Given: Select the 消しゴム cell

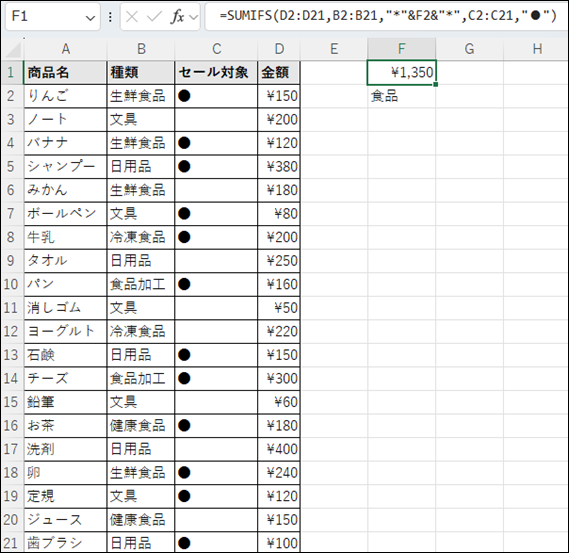Looking at the screenshot, I should click(x=65, y=308).
